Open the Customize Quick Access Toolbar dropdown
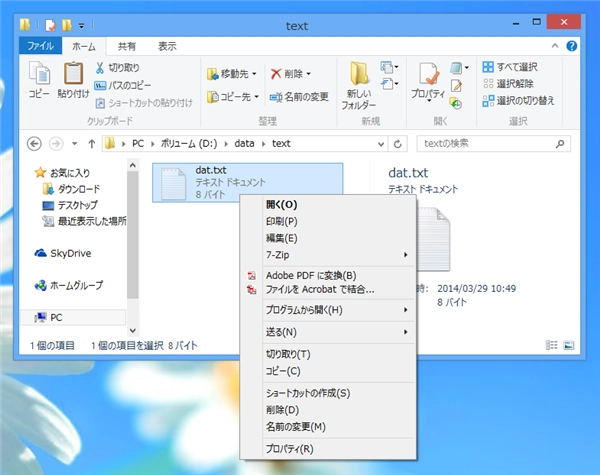600x475 pixels. (82, 26)
